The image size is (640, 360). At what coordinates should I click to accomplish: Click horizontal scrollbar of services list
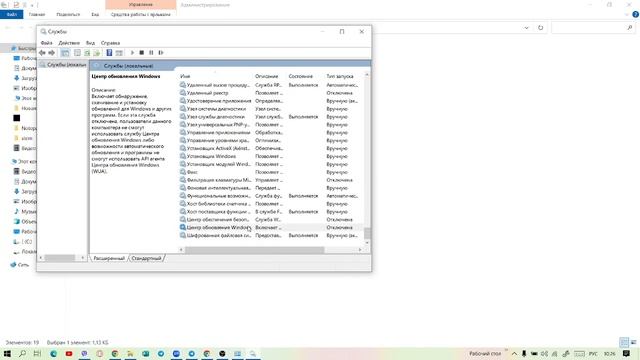pos(254,249)
